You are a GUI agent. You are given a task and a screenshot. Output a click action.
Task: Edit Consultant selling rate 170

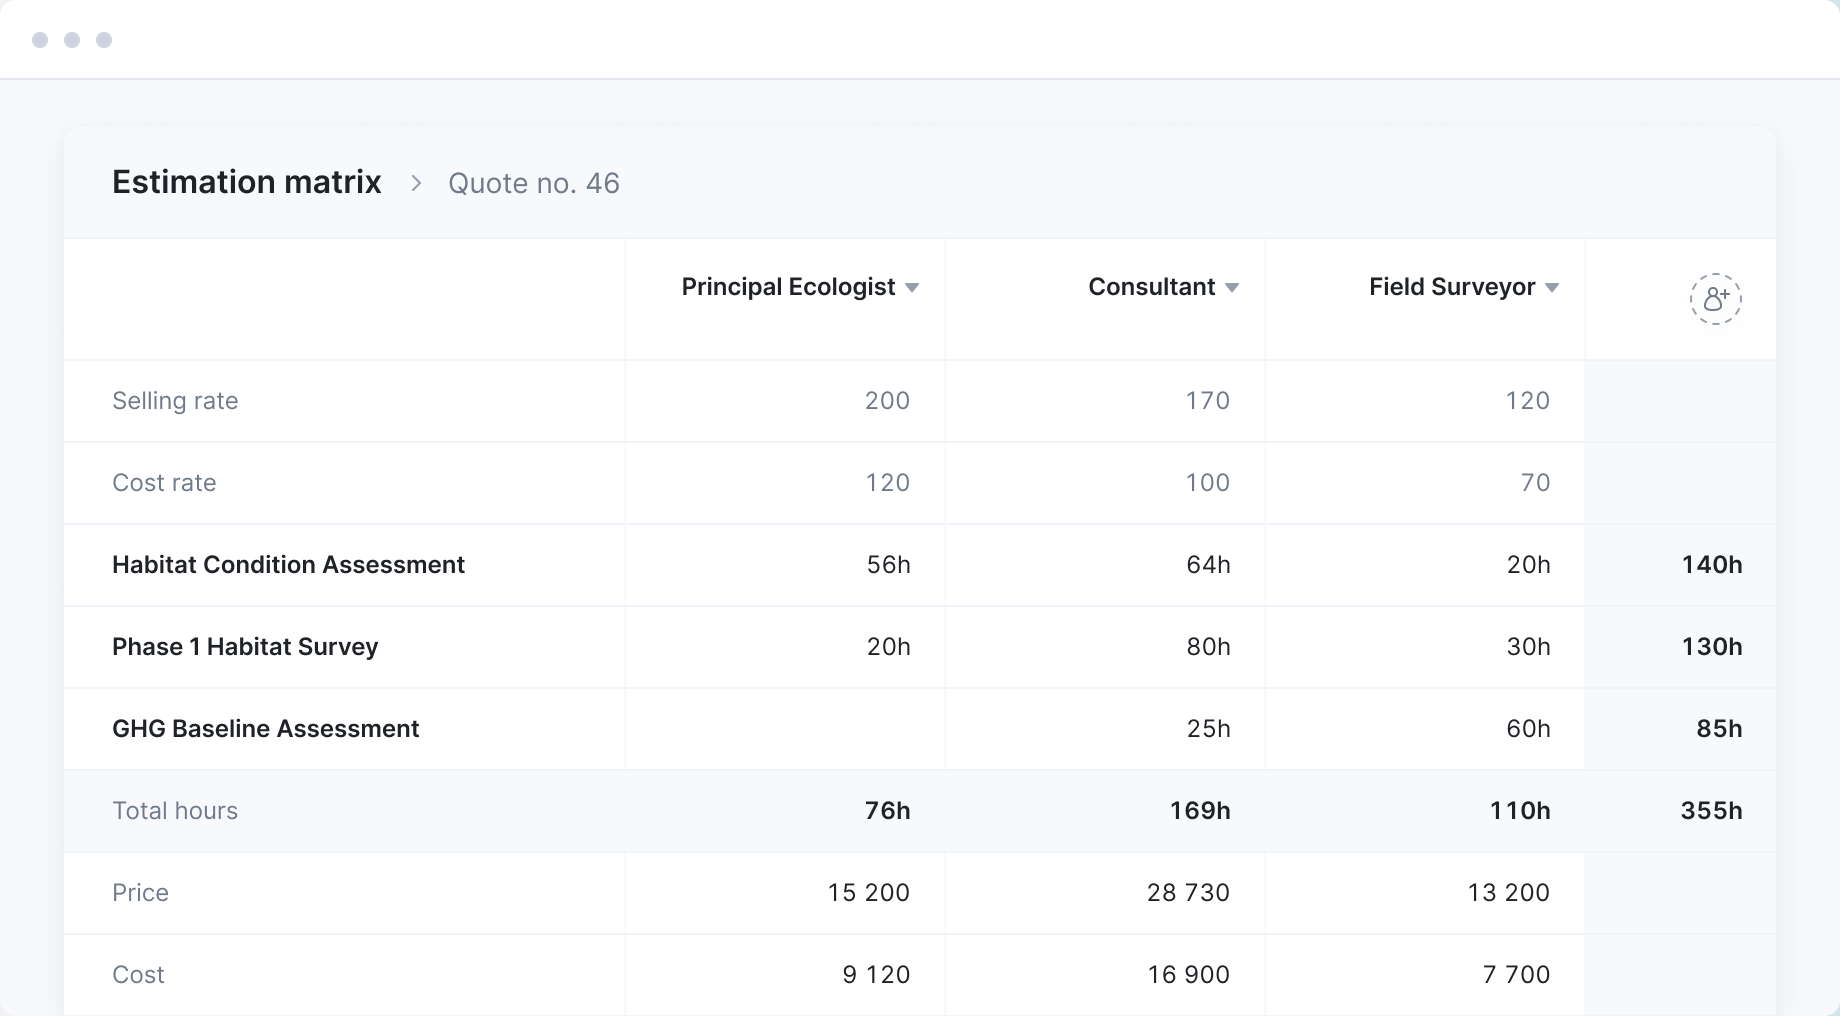tap(1207, 401)
